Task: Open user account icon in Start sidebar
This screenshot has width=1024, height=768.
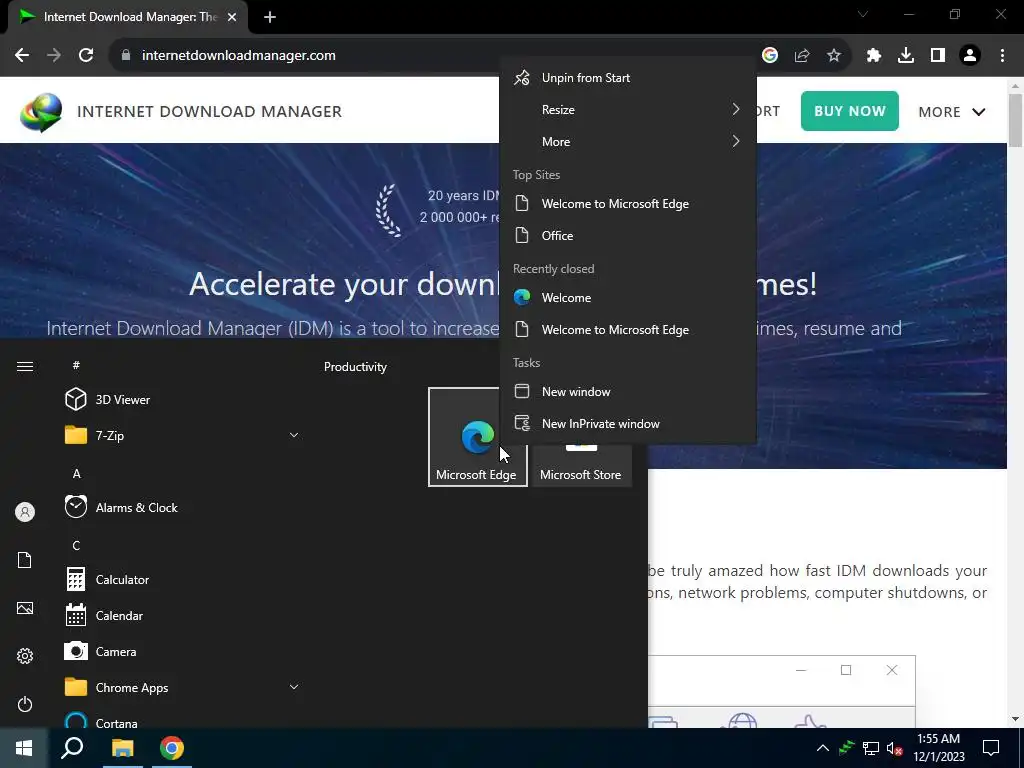Action: pos(25,513)
